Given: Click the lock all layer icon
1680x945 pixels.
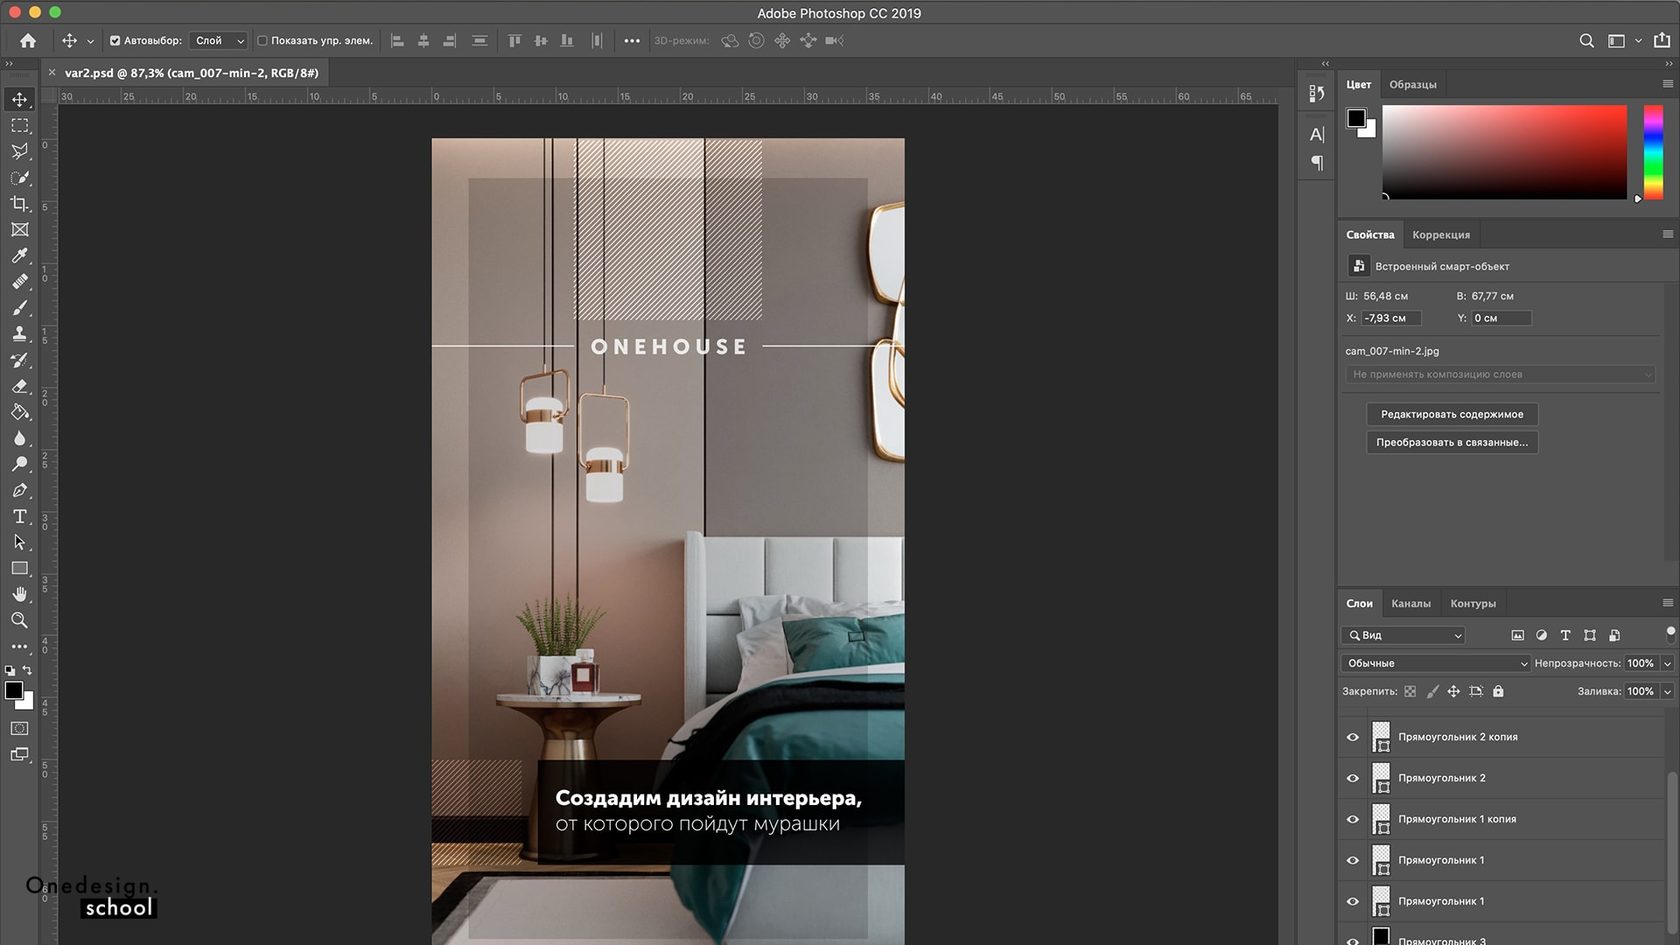Looking at the screenshot, I should point(1498,691).
